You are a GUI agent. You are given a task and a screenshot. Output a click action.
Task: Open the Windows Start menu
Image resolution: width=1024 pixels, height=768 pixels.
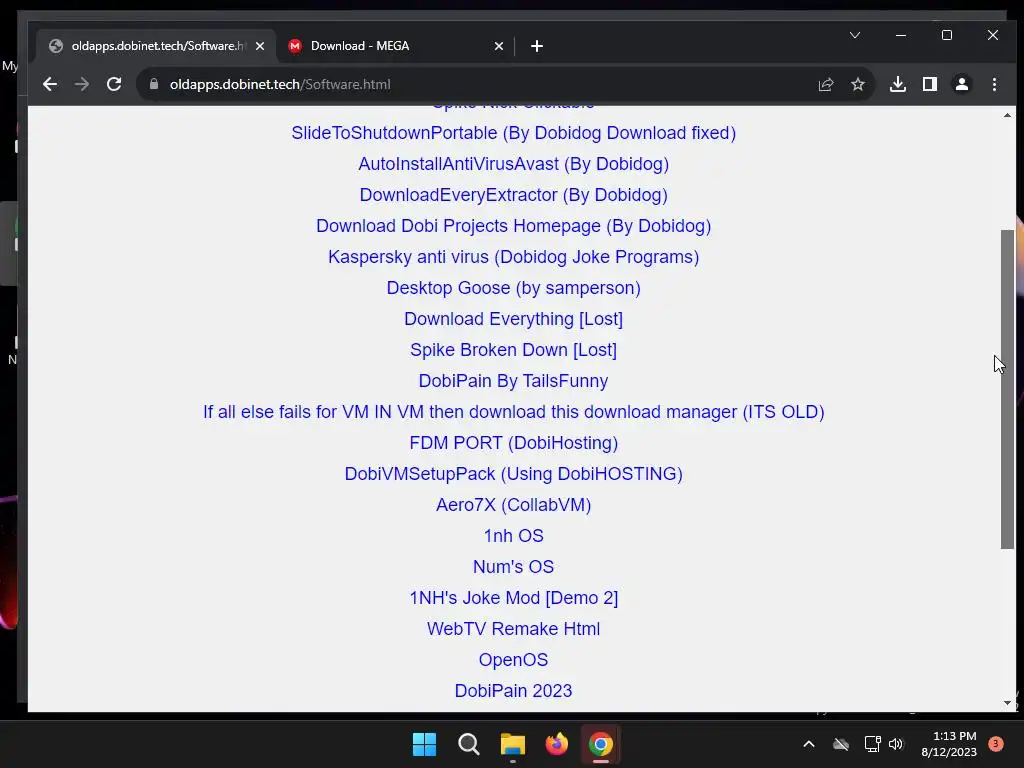[x=424, y=744]
